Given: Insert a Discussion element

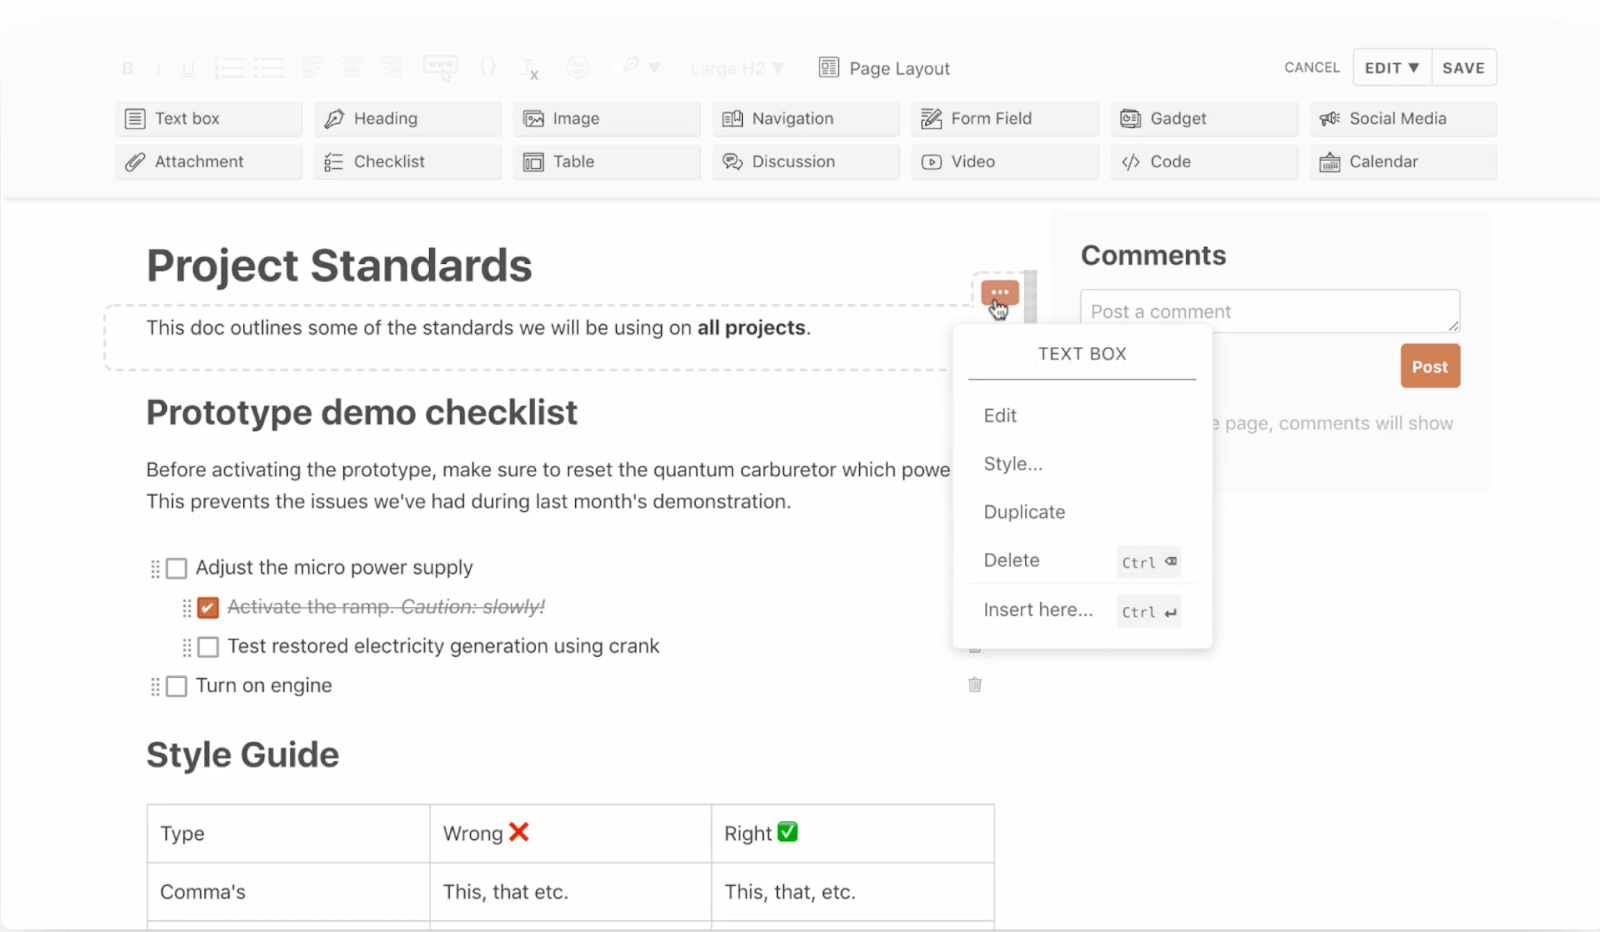Looking at the screenshot, I should (805, 161).
